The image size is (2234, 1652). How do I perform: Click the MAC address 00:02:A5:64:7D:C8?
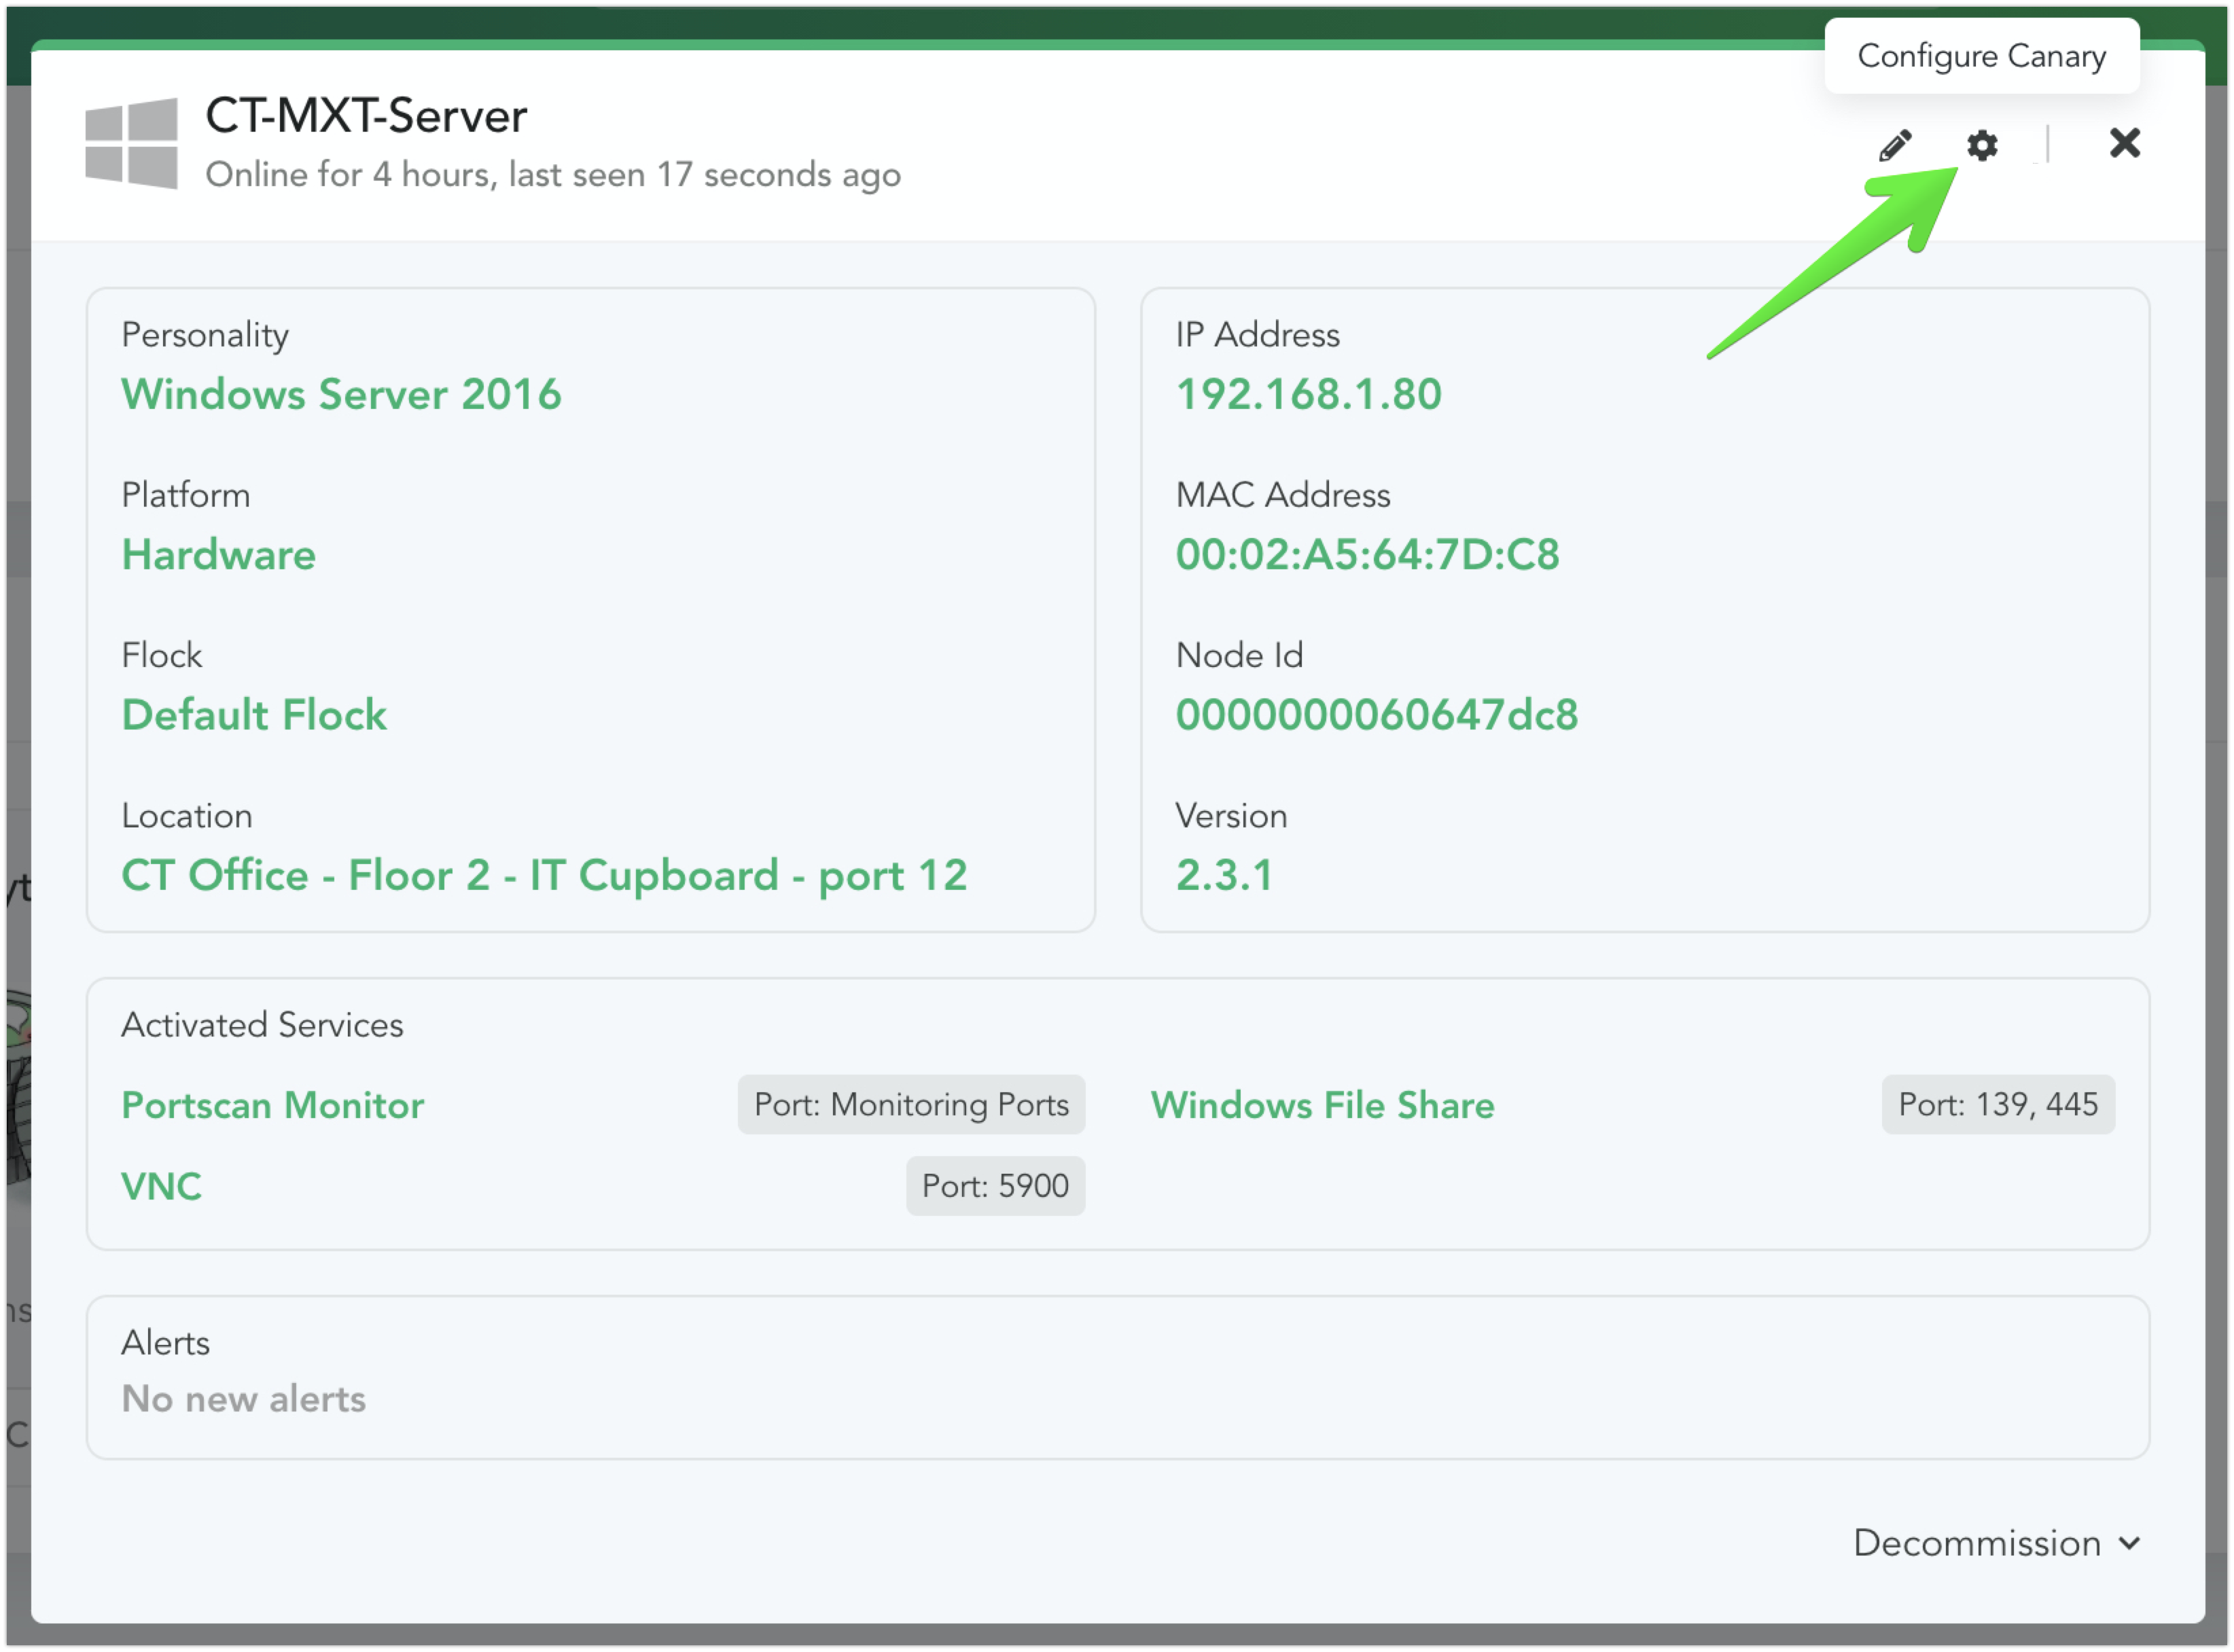[x=1367, y=554]
